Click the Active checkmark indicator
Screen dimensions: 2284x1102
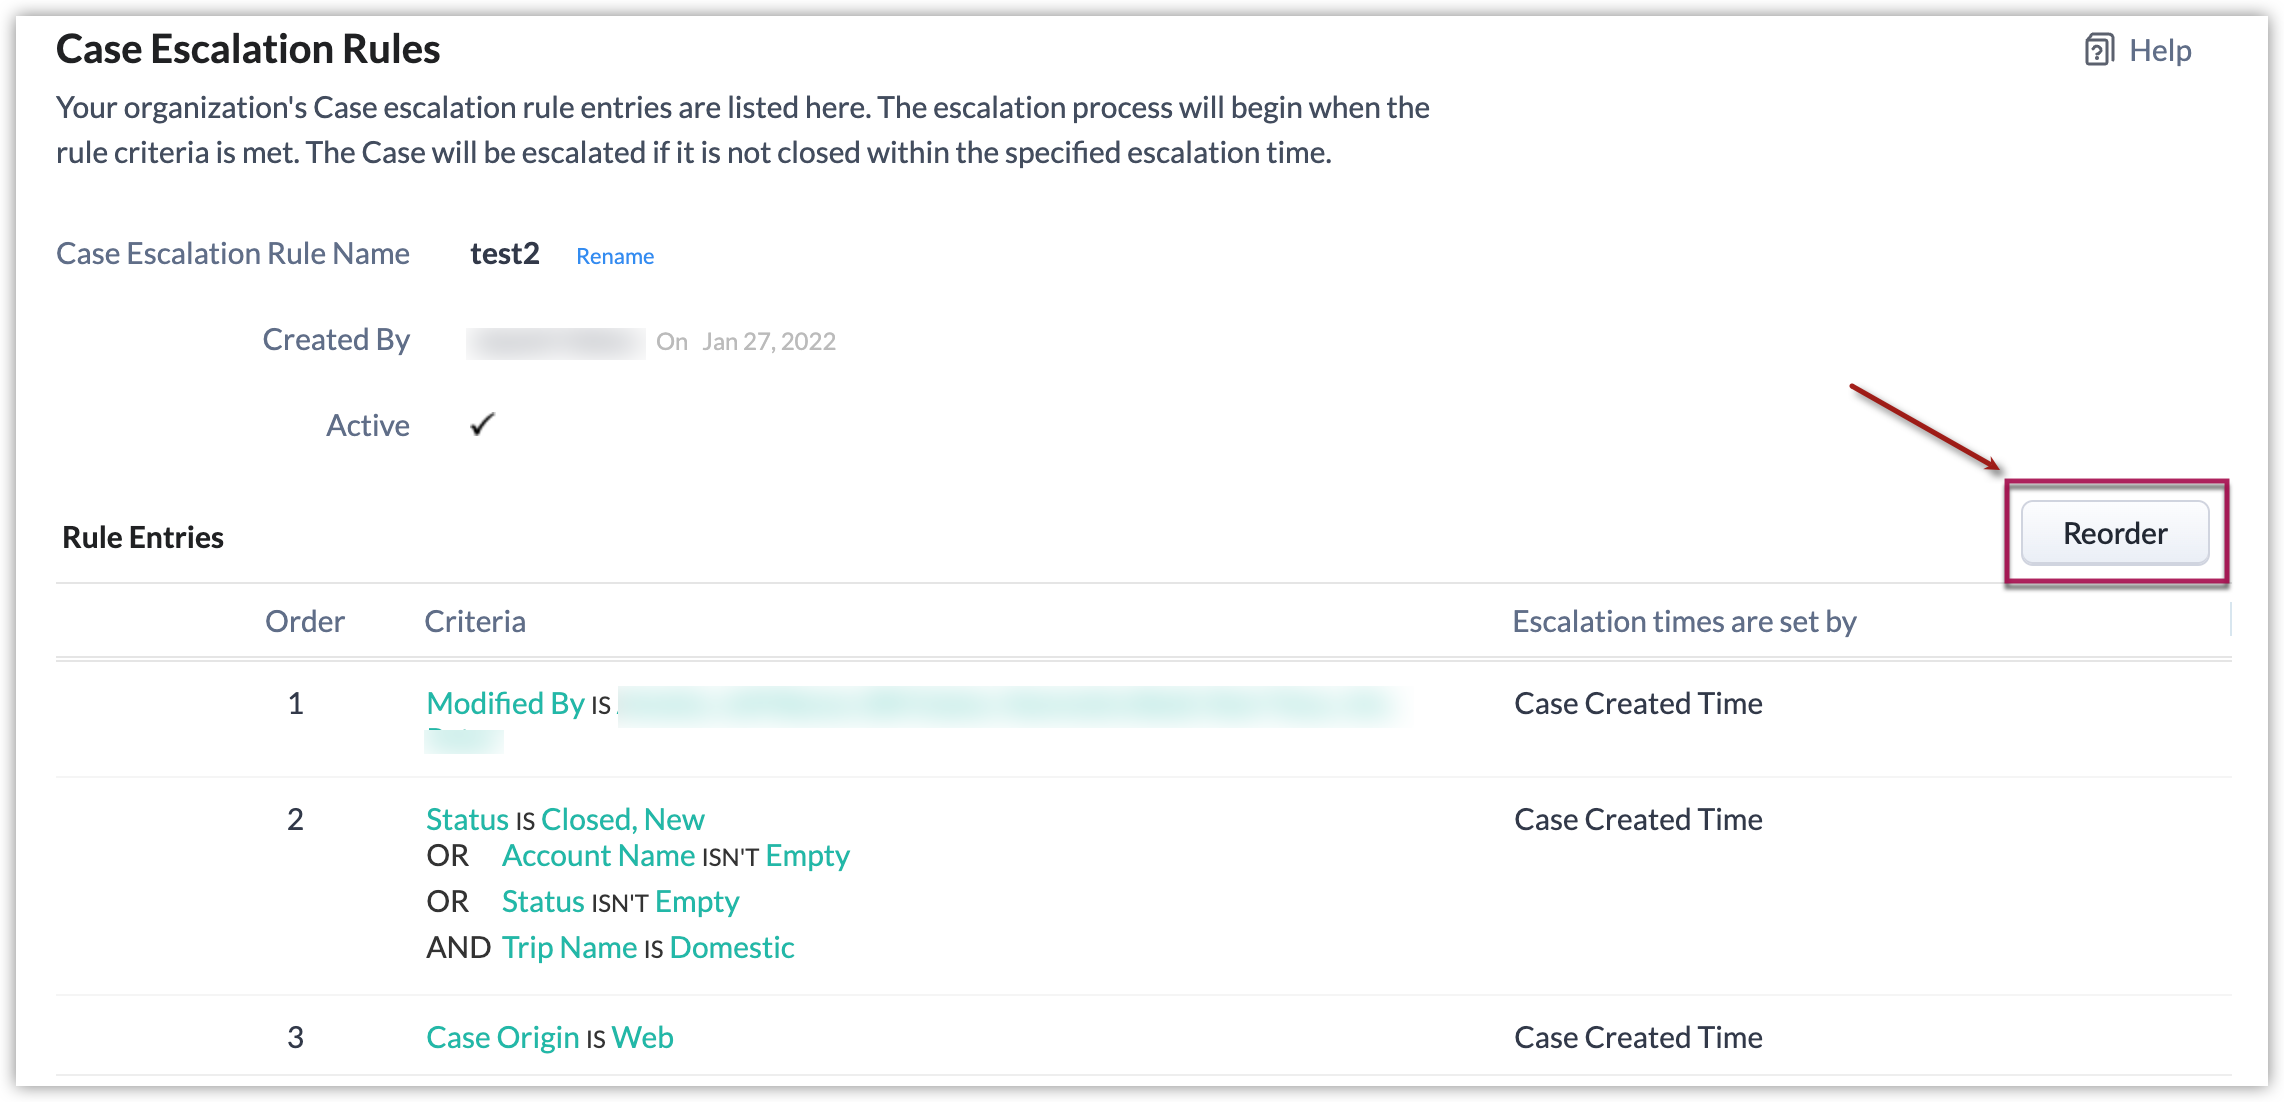tap(482, 425)
